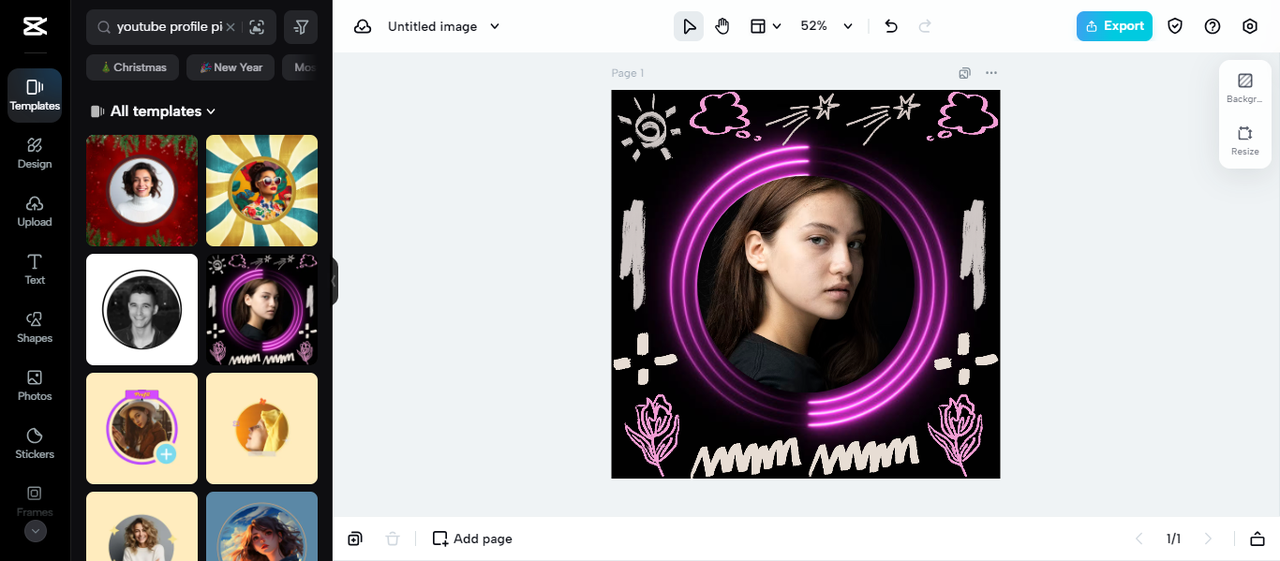This screenshot has width=1280, height=561.
Task: Open the Upload tab in sidebar
Action: tap(34, 210)
